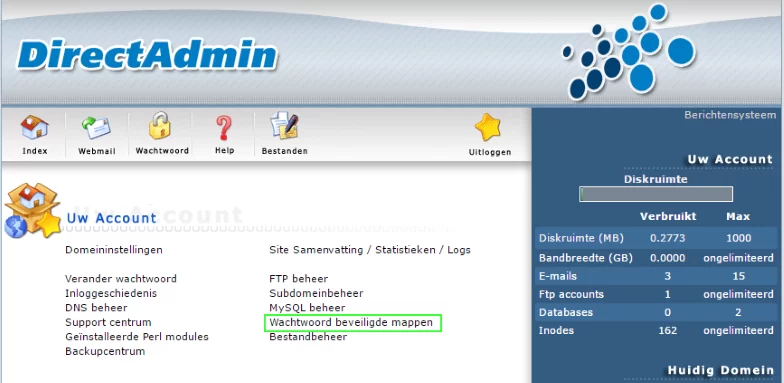
Task: Open Backupcentrum link
Action: point(105,351)
